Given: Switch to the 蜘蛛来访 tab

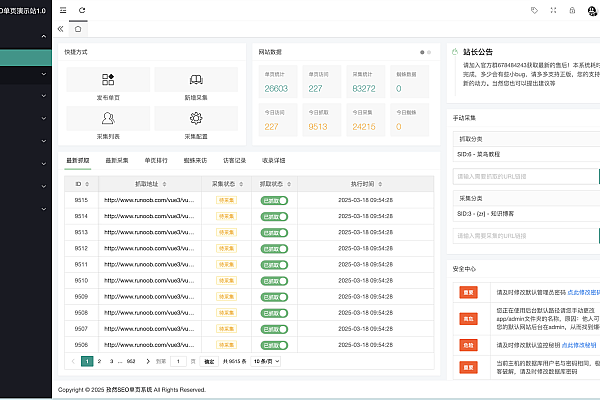Looking at the screenshot, I should [195, 160].
